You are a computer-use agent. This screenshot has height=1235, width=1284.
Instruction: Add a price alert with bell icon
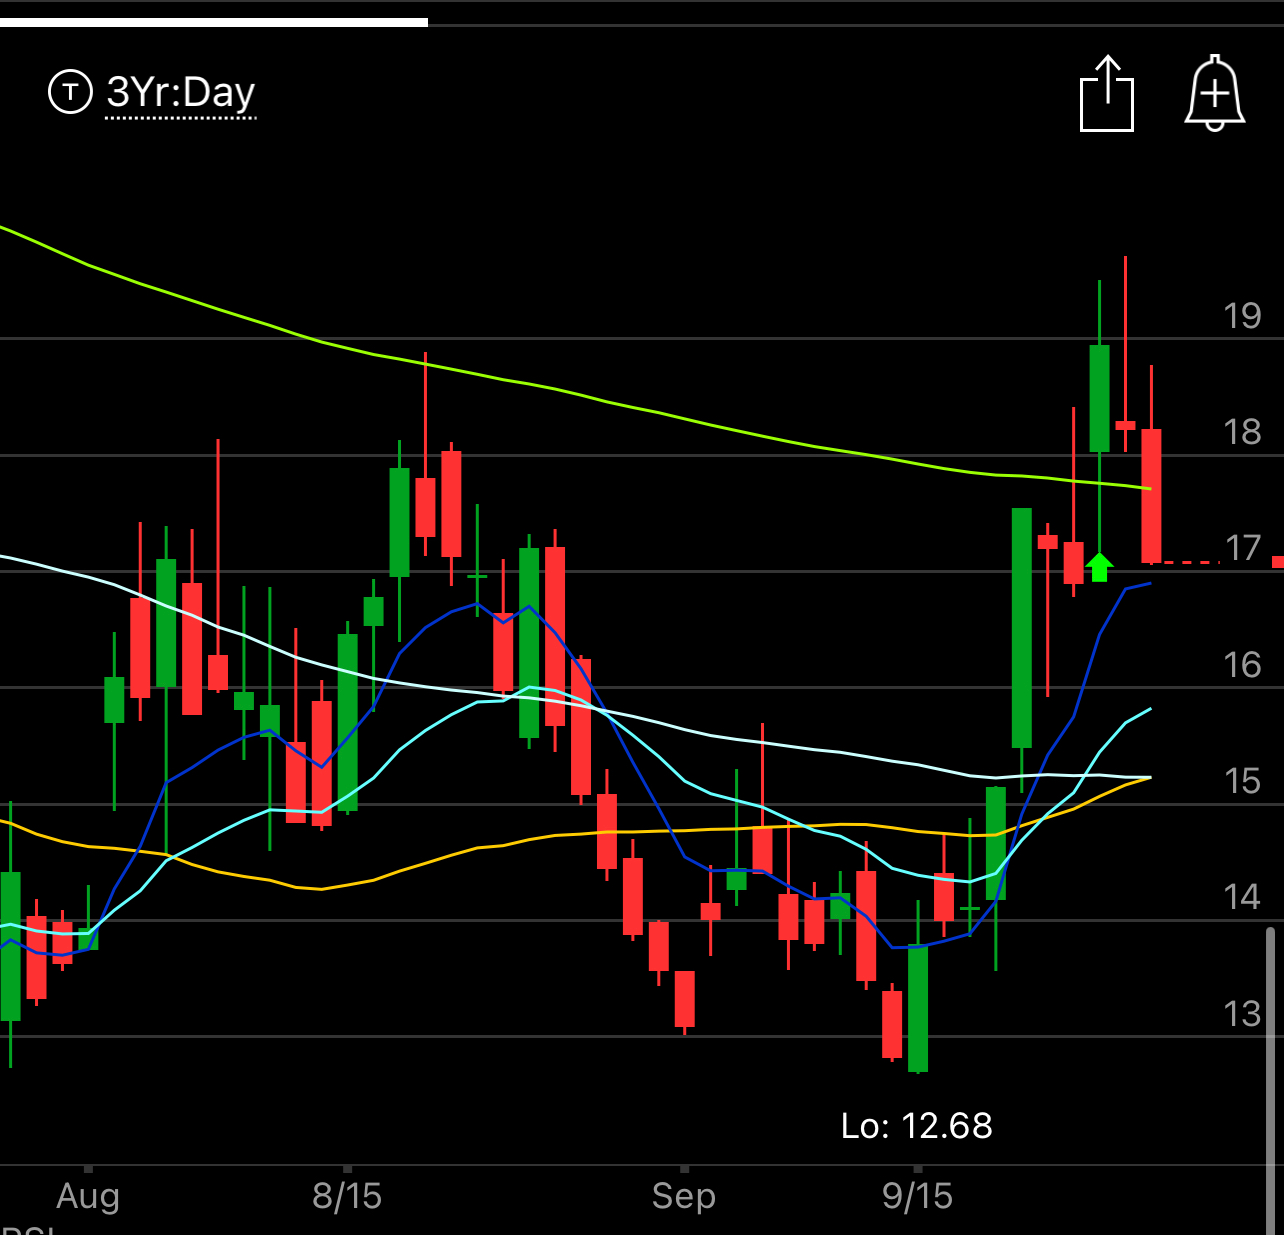point(1215,93)
